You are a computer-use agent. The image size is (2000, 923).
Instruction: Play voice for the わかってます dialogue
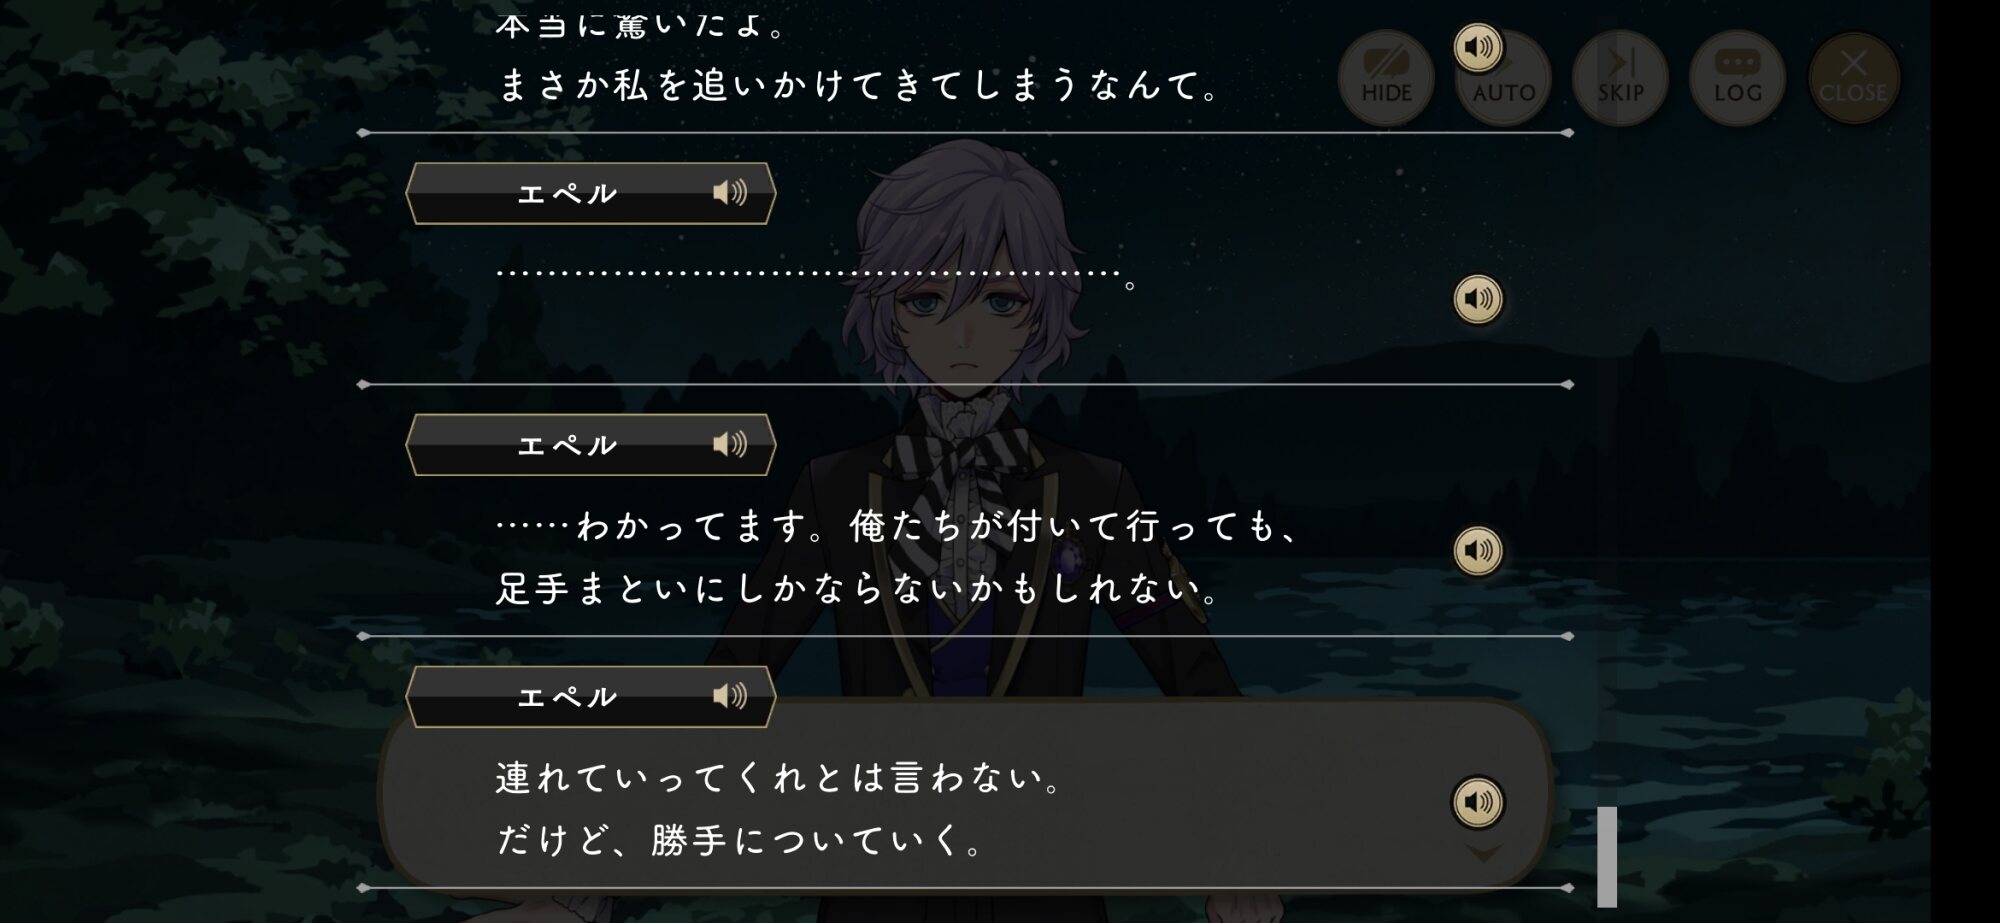[1477, 550]
